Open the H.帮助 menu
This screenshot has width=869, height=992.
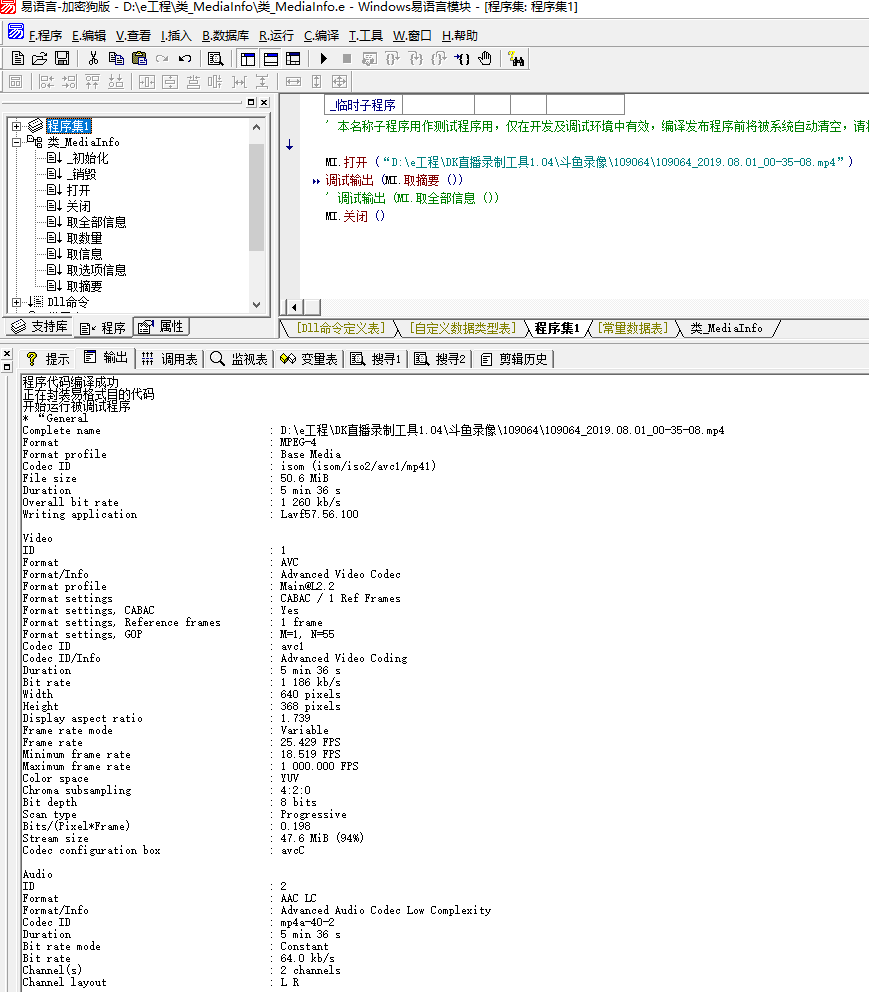click(x=460, y=35)
